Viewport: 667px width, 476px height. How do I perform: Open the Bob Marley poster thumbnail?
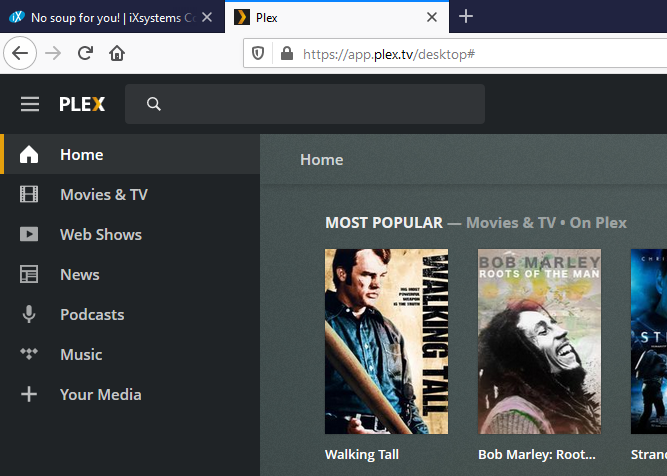tap(539, 341)
